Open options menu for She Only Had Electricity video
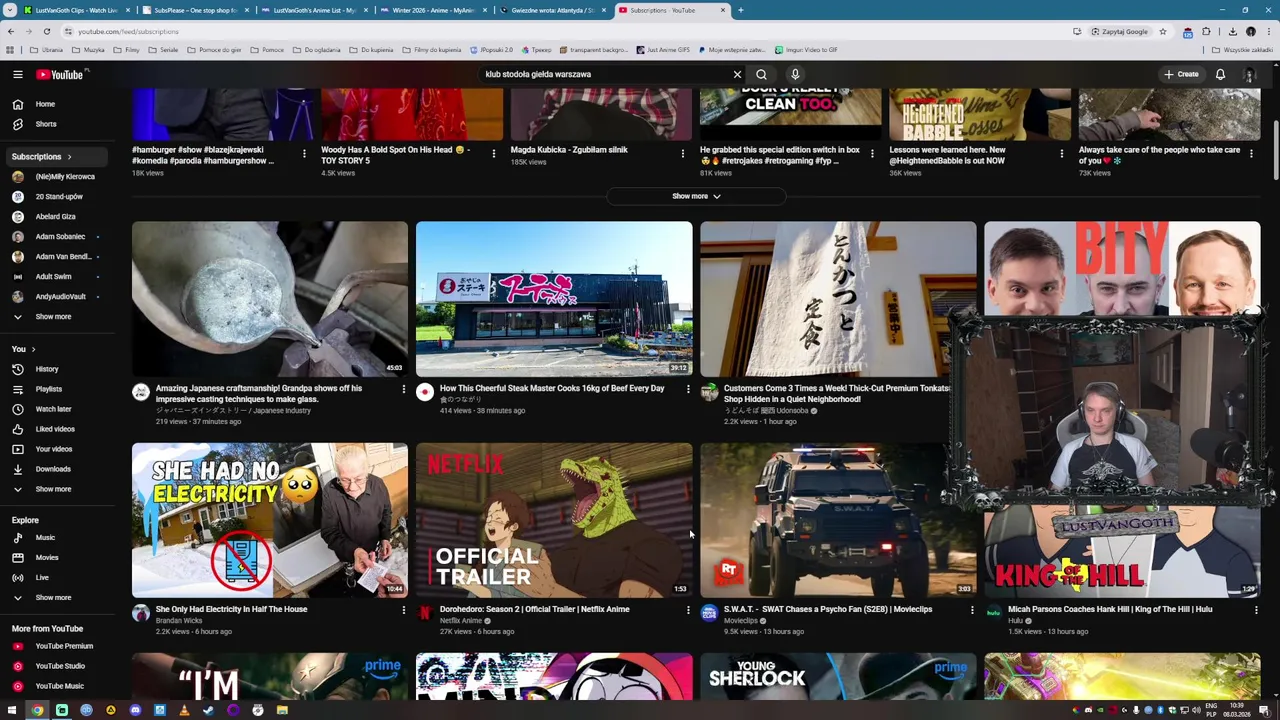The width and height of the screenshot is (1280, 720). point(404,610)
